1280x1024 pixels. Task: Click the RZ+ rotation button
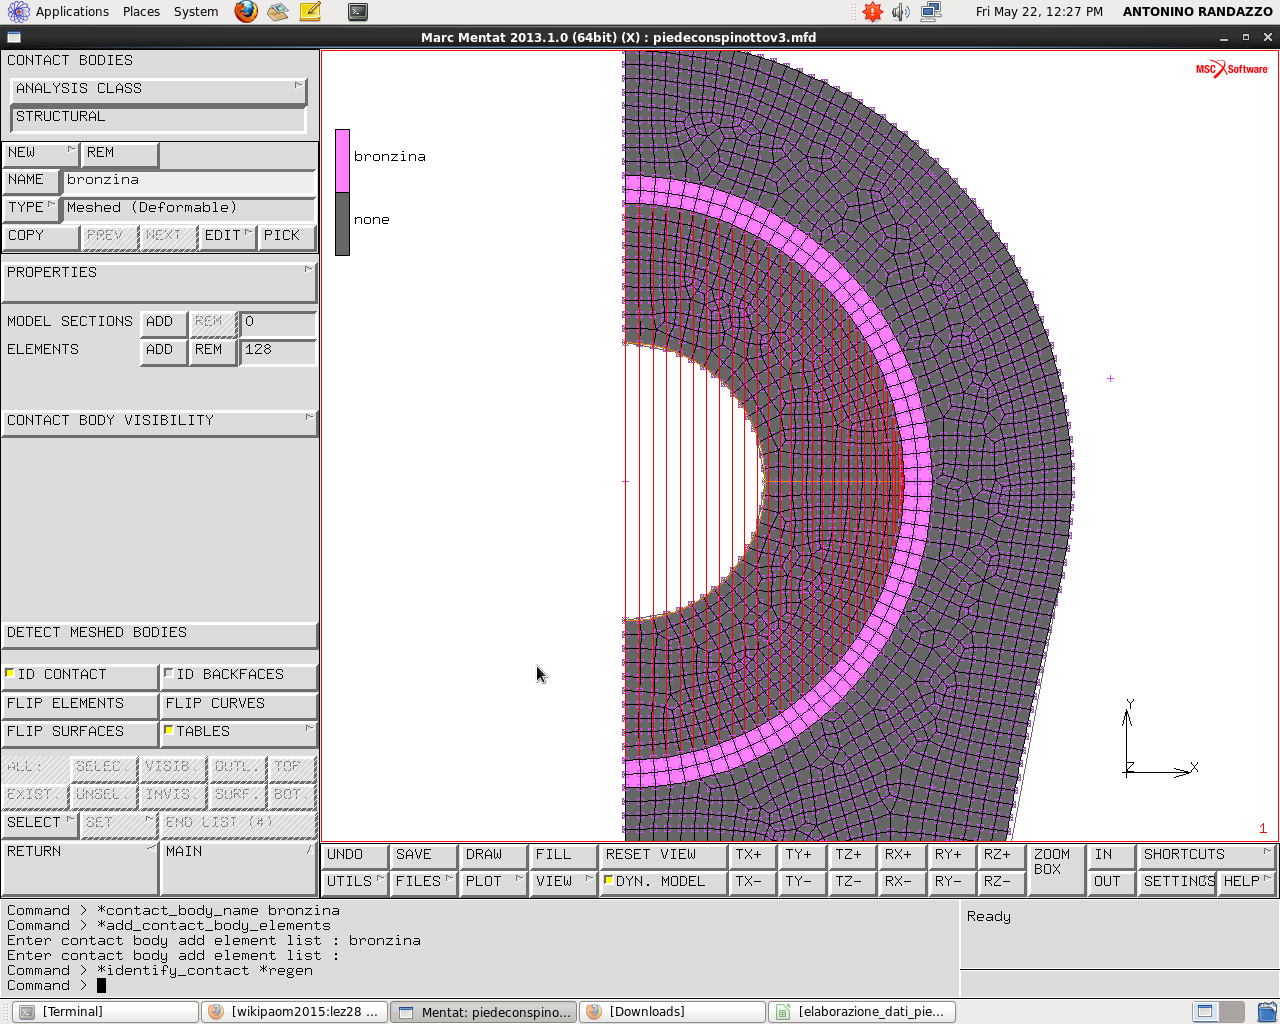1001,855
